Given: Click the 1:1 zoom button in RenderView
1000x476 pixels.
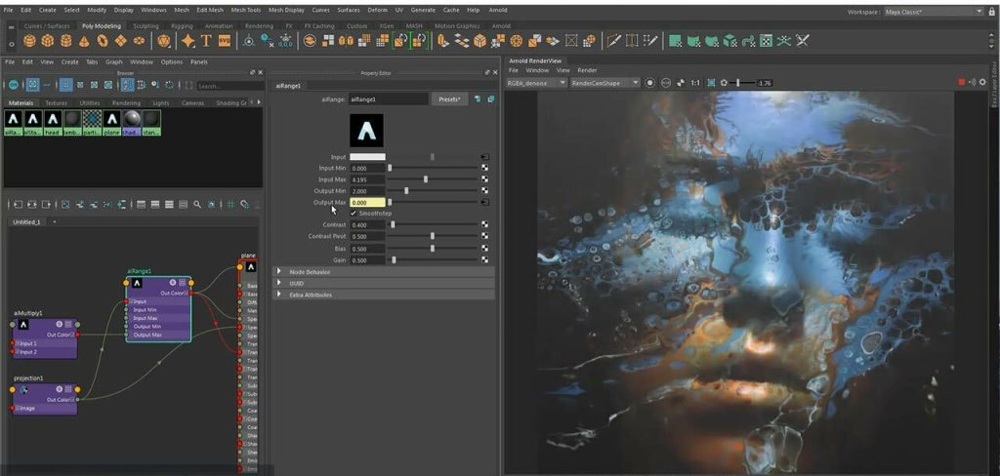Looking at the screenshot, I should pos(694,82).
